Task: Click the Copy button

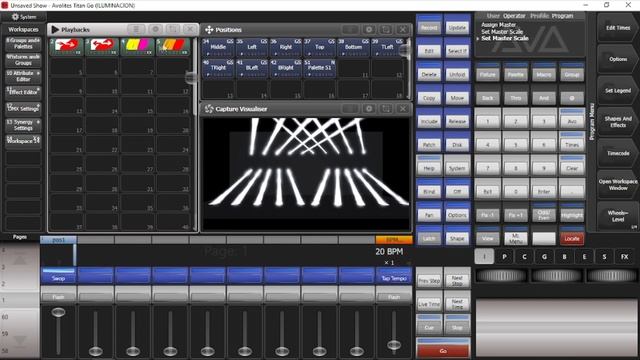Action: tap(429, 96)
